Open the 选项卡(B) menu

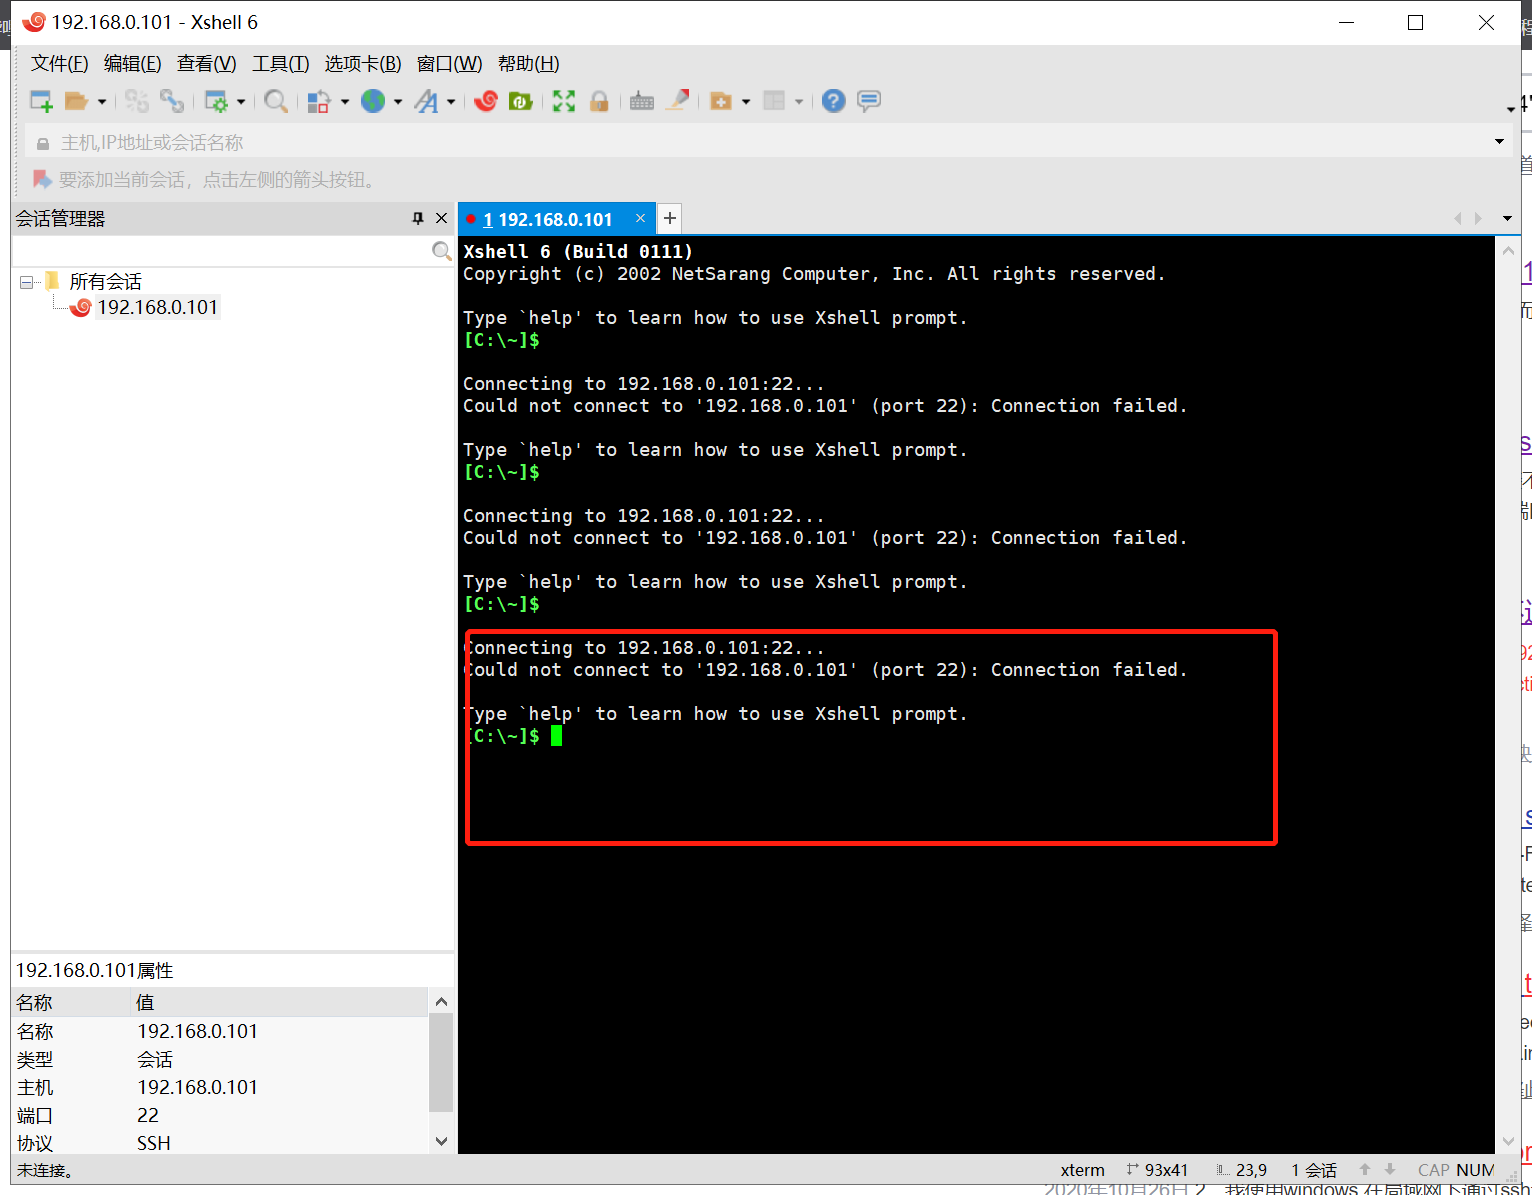click(x=363, y=64)
